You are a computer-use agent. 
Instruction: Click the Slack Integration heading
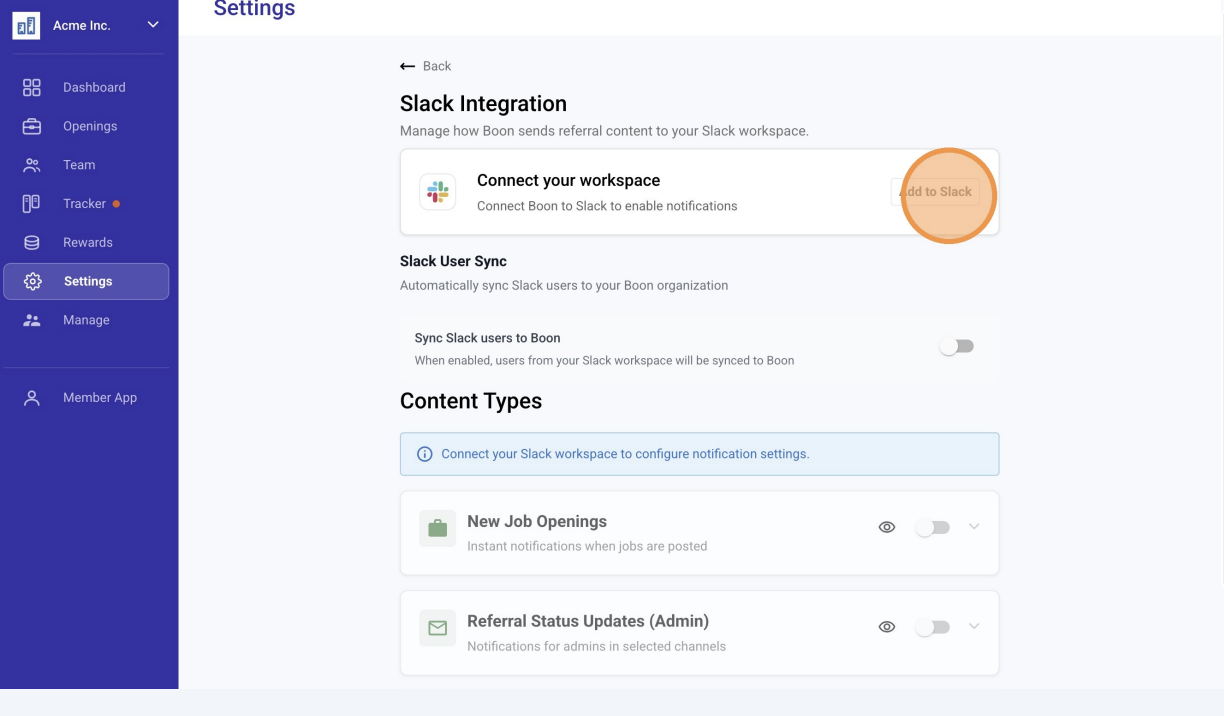[483, 104]
